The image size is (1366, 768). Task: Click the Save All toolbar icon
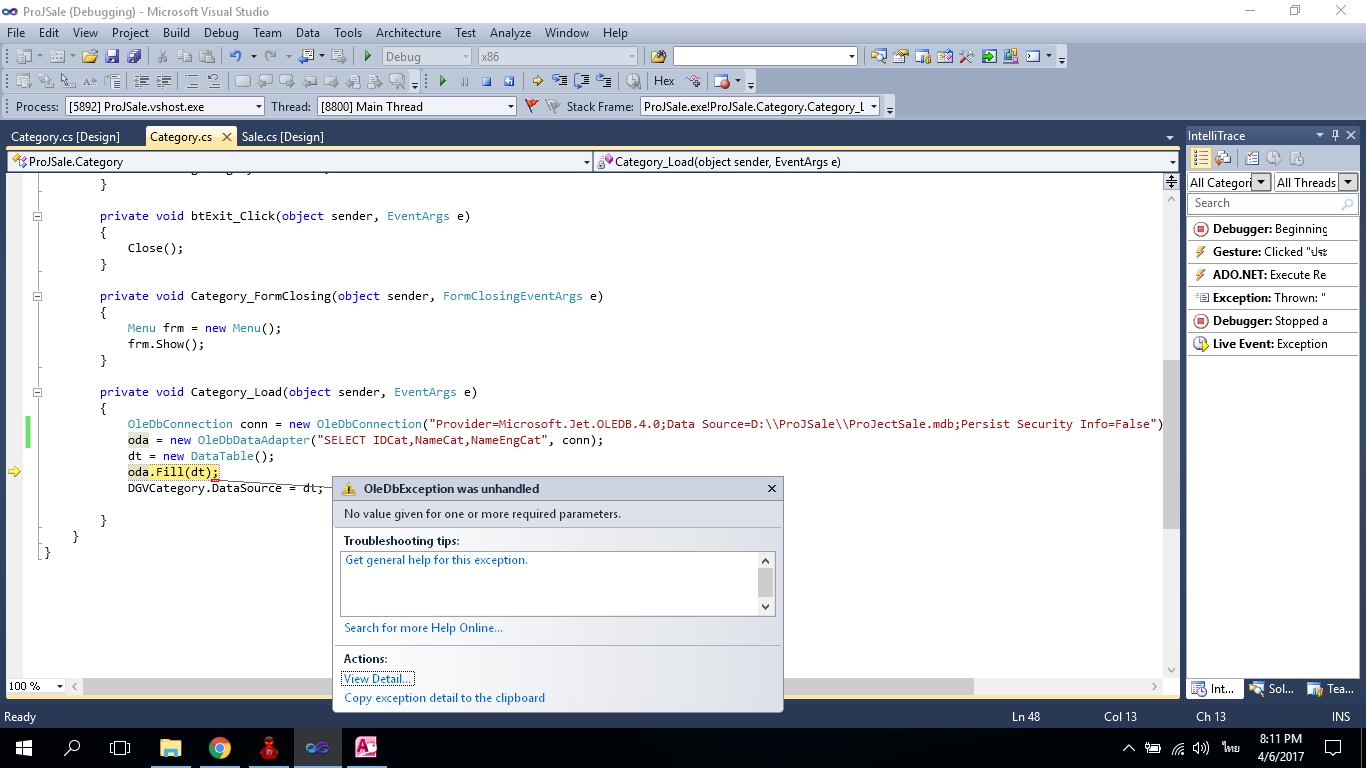[133, 56]
